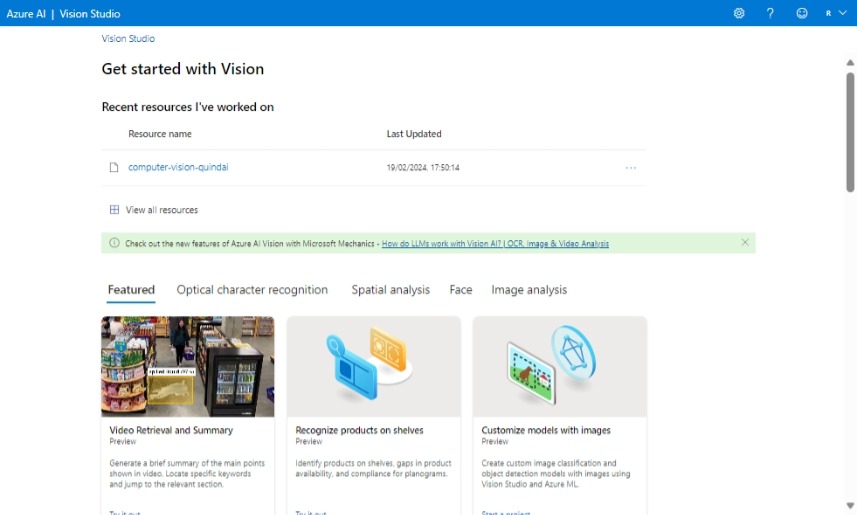The width and height of the screenshot is (857, 515).
Task: Switch to the Image analysis tab
Action: (529, 290)
